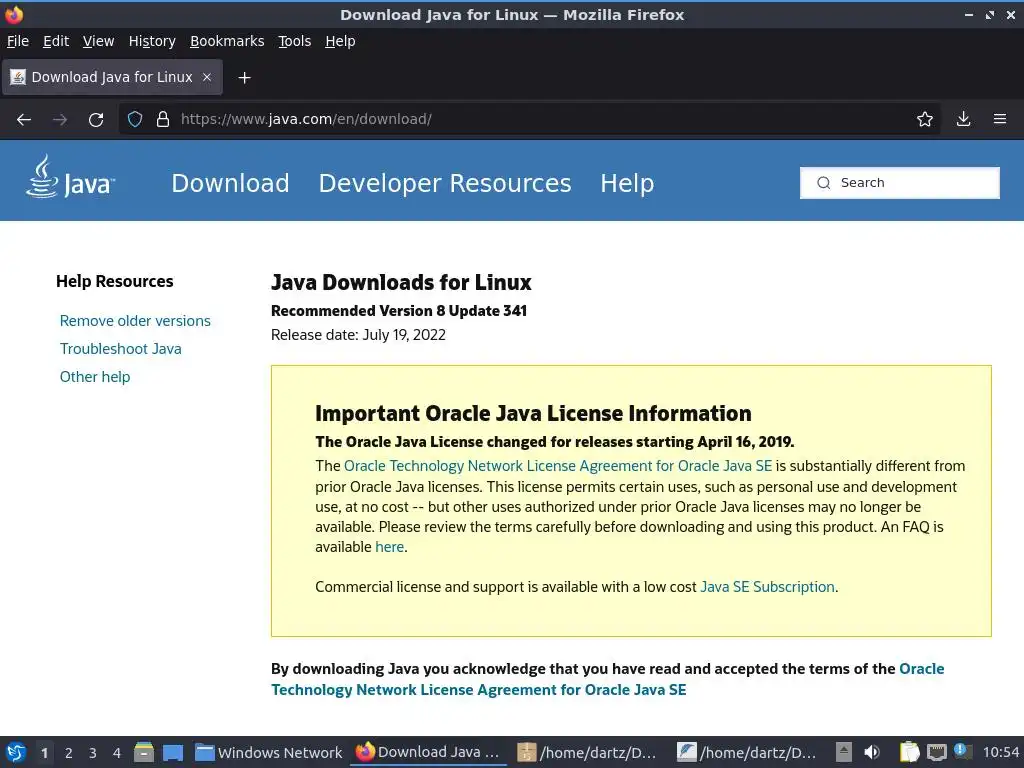Open the clipboard manager tray icon
The image size is (1024, 768).
coord(909,753)
